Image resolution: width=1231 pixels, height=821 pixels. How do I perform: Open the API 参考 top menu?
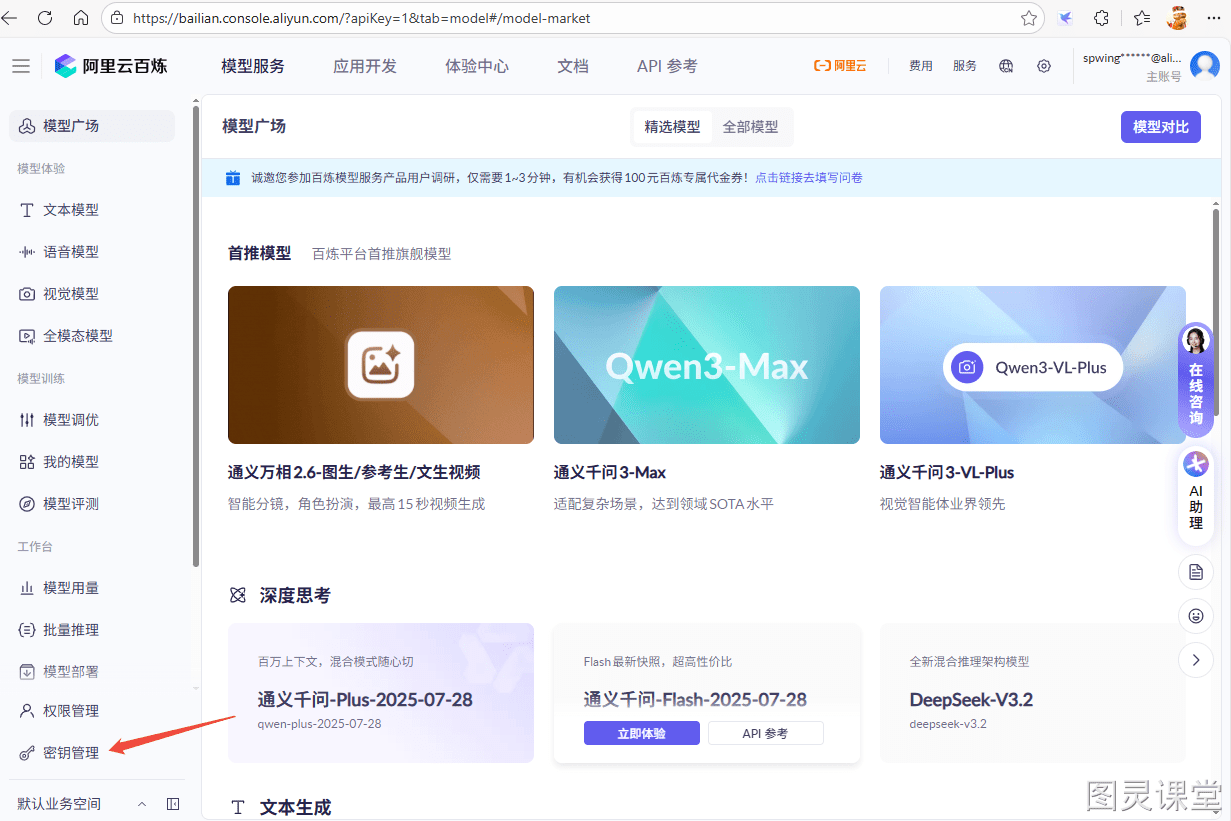click(667, 66)
